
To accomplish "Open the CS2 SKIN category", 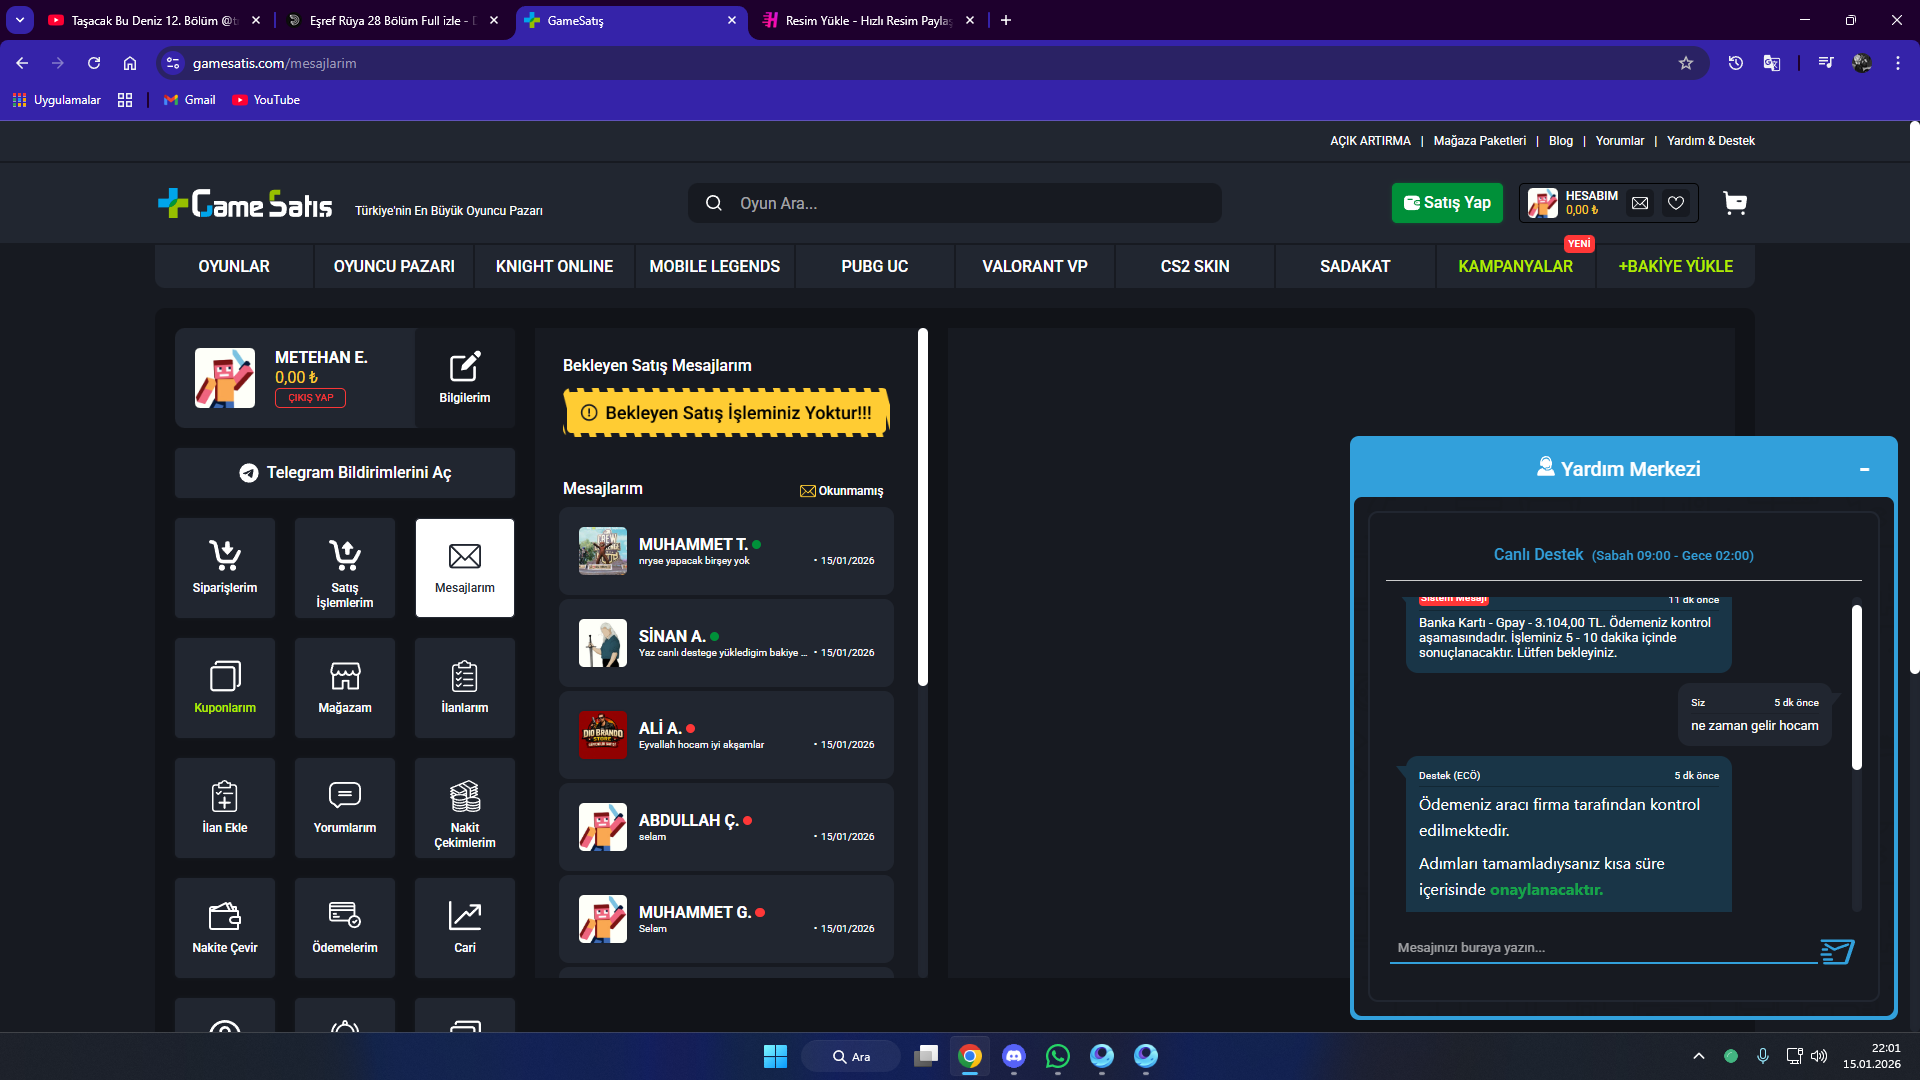I will tap(1195, 266).
